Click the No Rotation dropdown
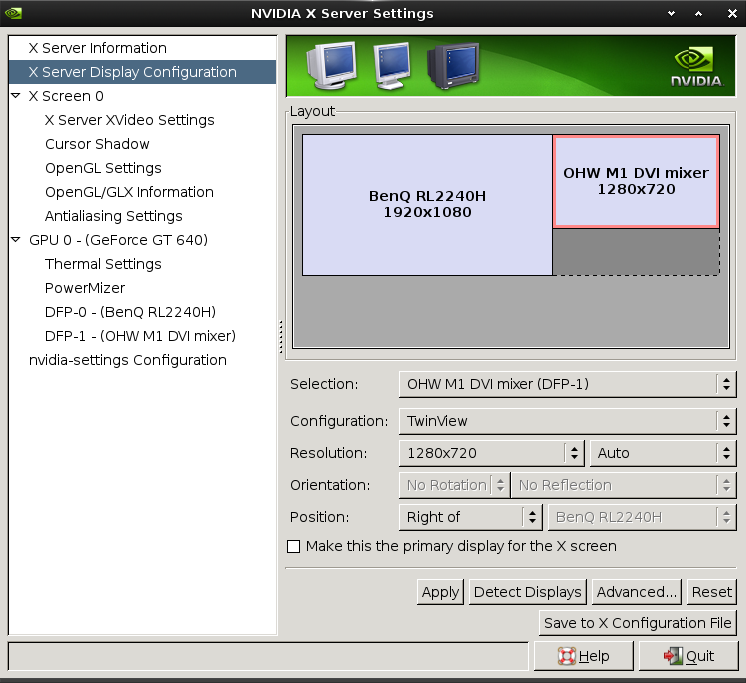 [454, 485]
